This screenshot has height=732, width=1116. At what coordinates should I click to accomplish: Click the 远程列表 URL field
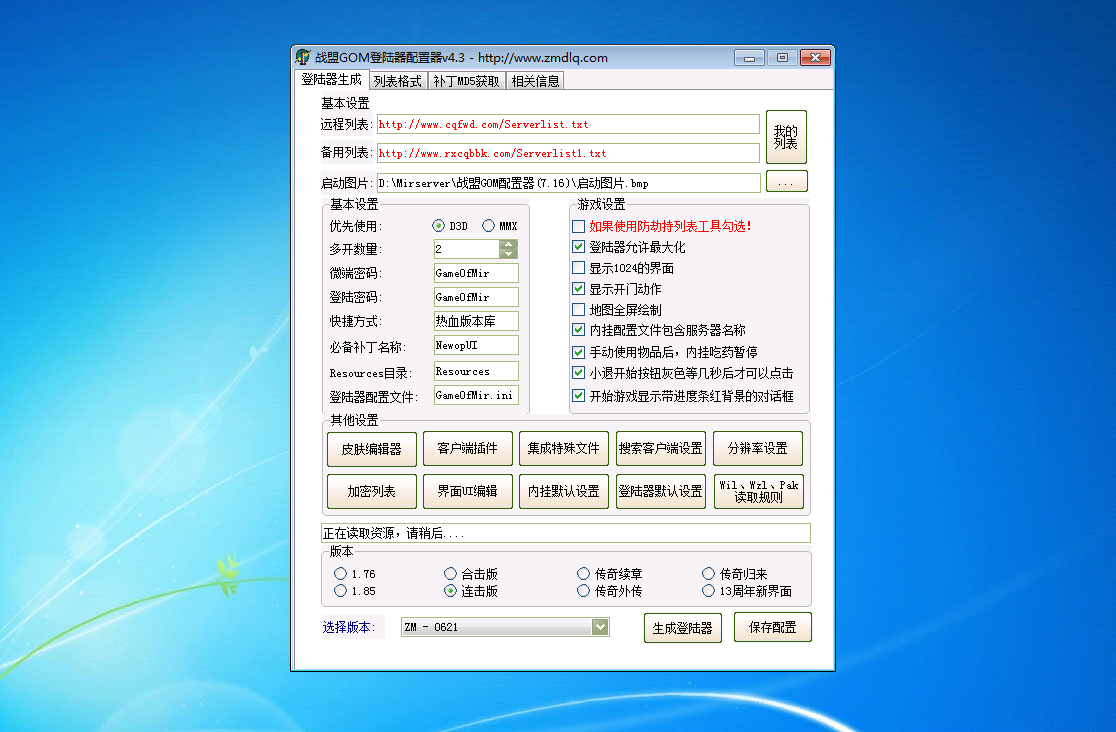(568, 124)
